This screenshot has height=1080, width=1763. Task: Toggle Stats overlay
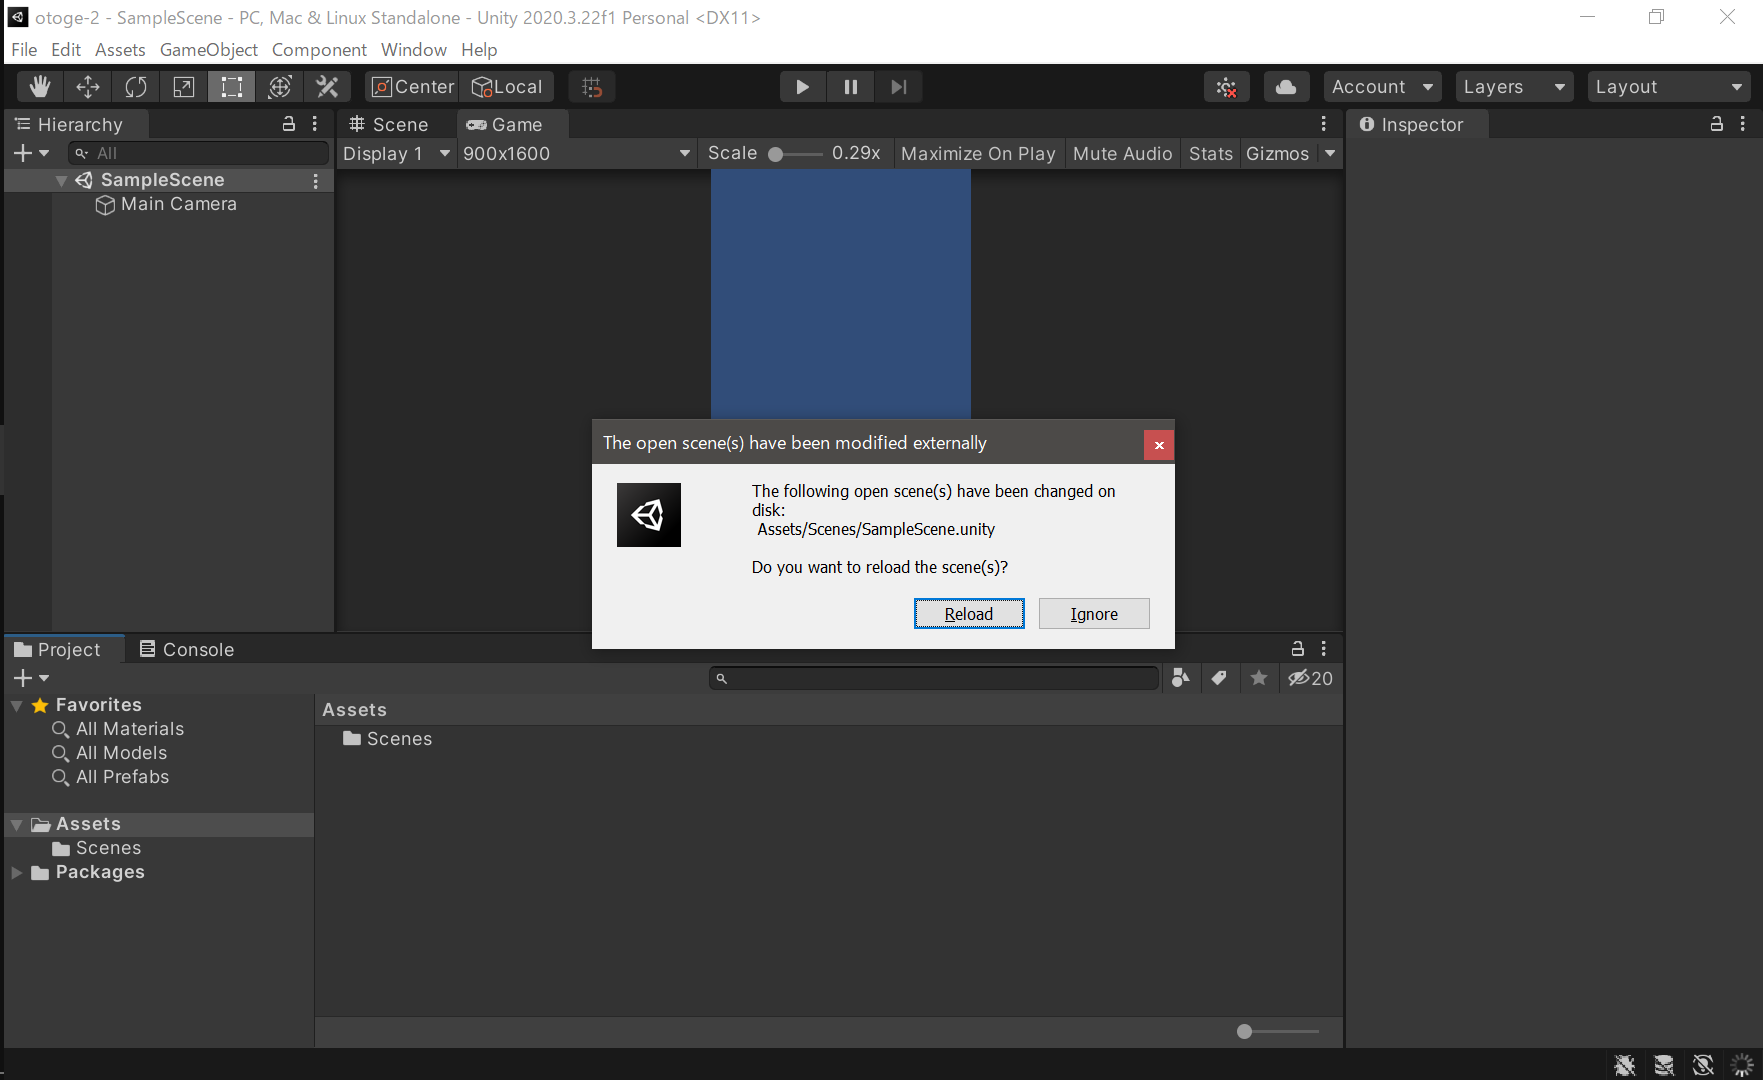(x=1211, y=153)
